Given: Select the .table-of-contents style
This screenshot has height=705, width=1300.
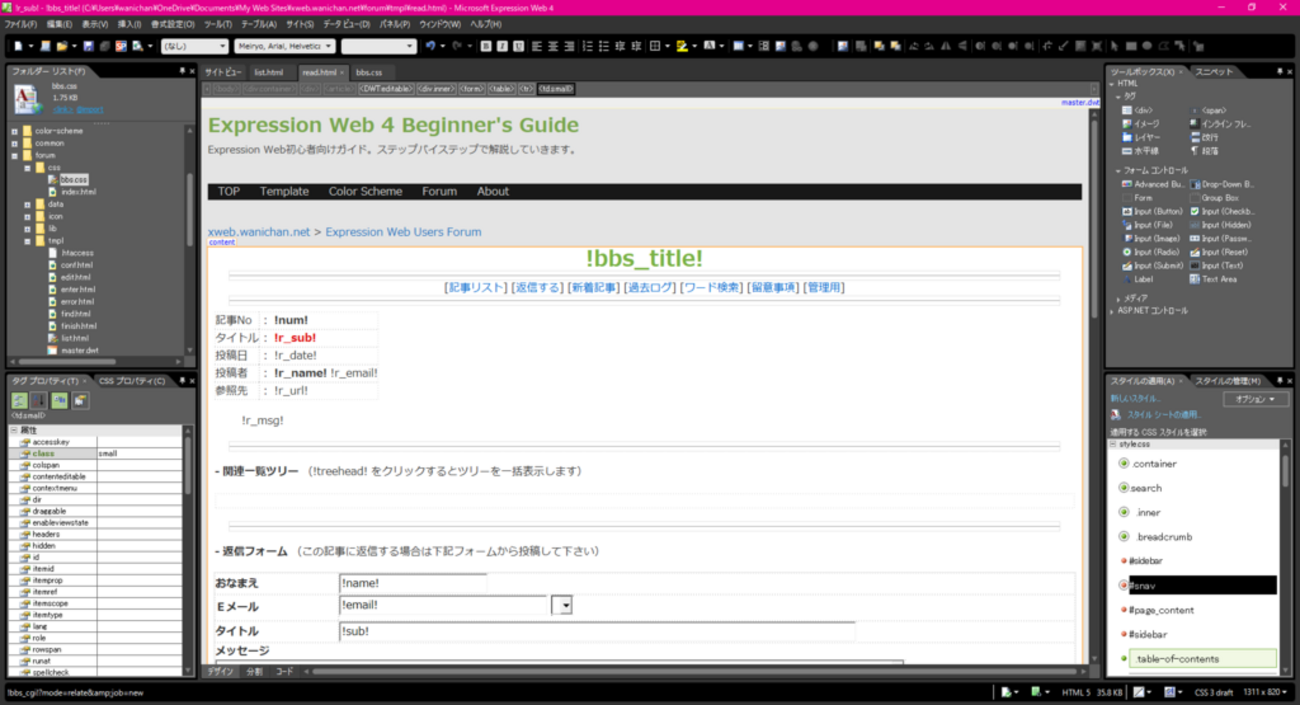Looking at the screenshot, I should pyautogui.click(x=1202, y=659).
